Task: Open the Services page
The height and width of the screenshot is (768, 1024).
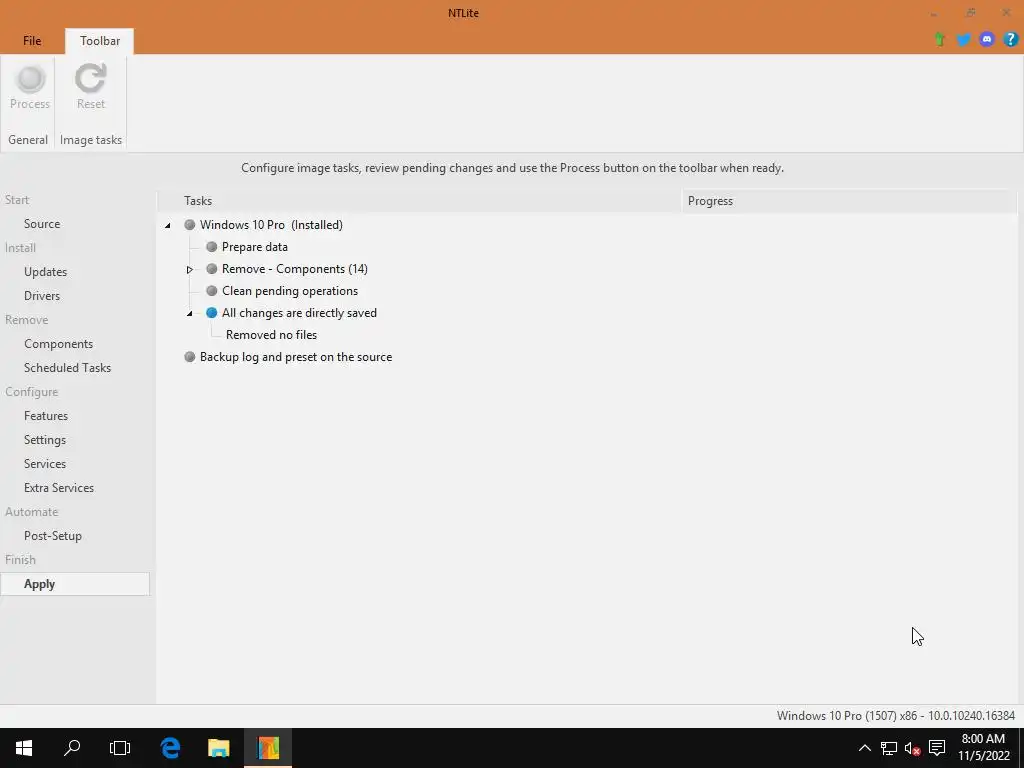Action: tap(45, 464)
